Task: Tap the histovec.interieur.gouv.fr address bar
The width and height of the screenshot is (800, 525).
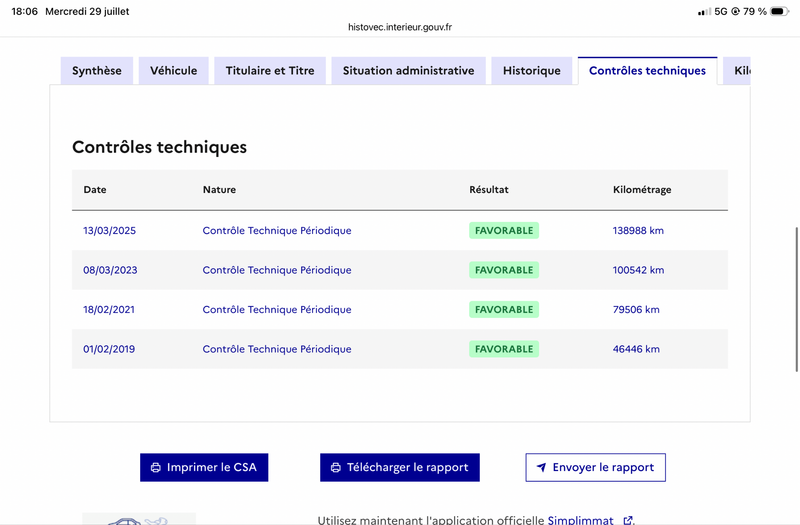Action: point(400,27)
